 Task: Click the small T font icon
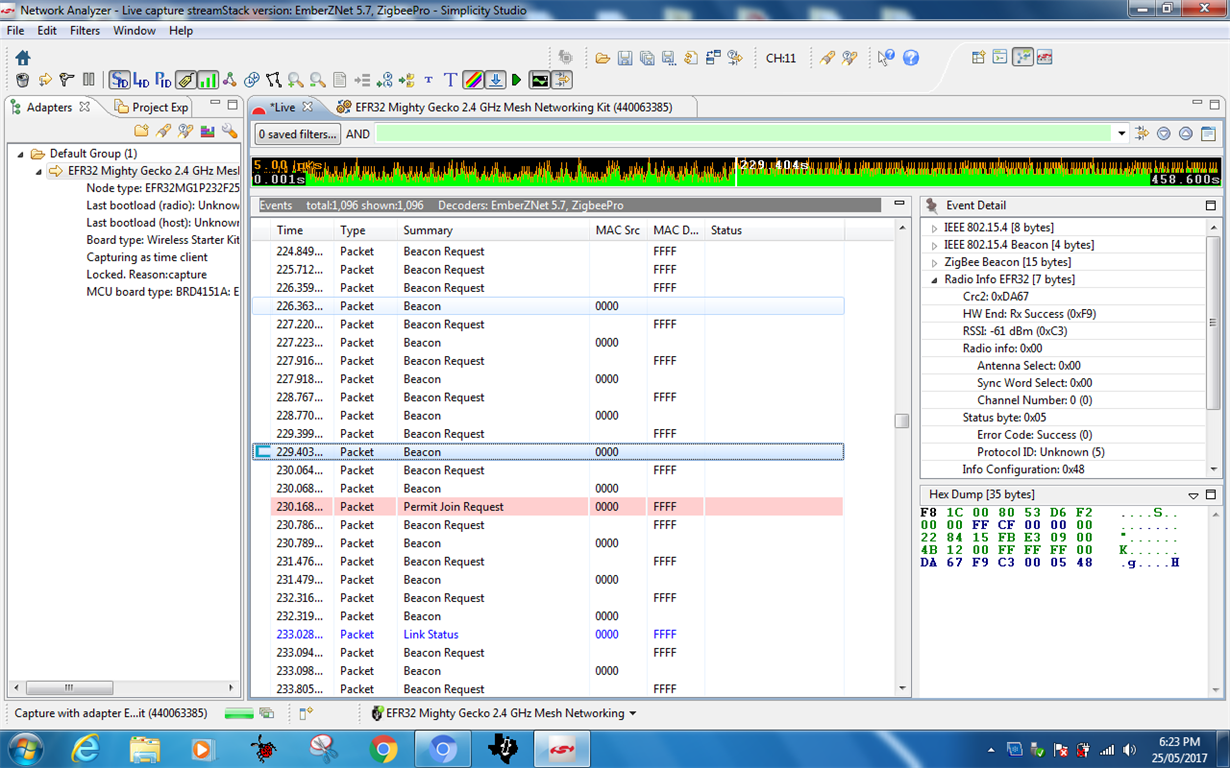click(x=428, y=79)
